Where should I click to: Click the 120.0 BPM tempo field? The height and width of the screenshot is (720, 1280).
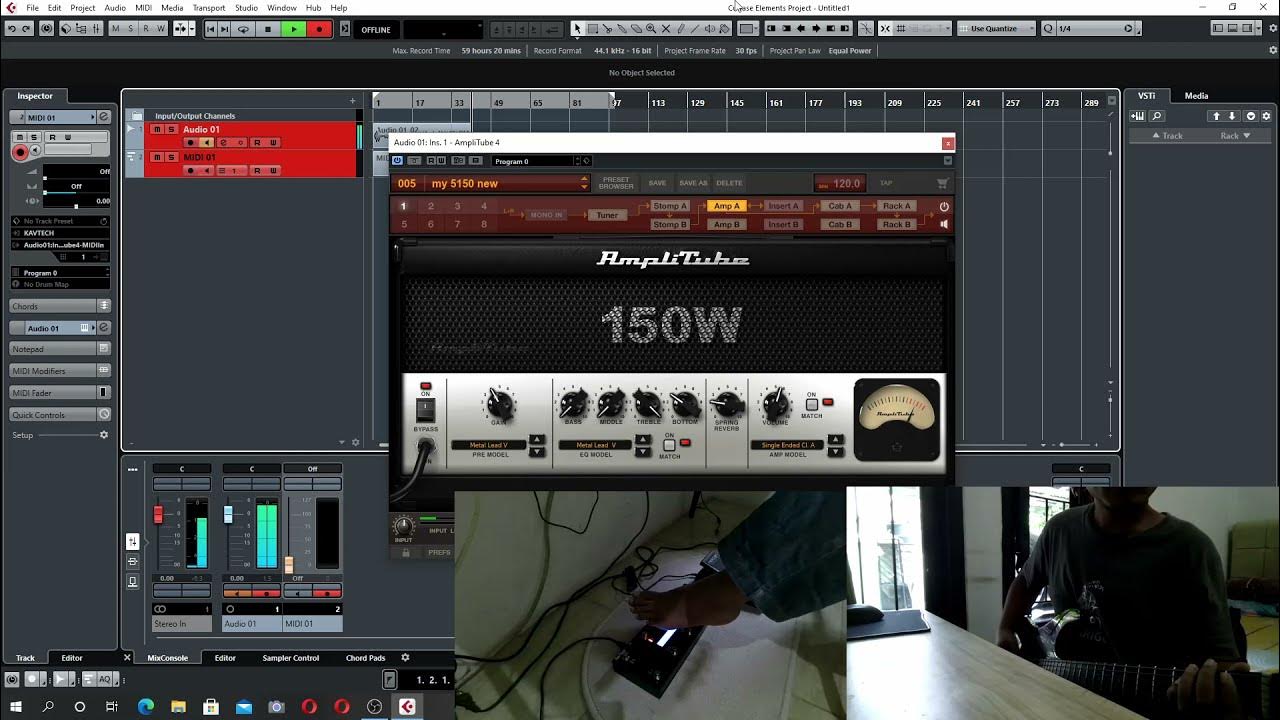[x=840, y=183]
